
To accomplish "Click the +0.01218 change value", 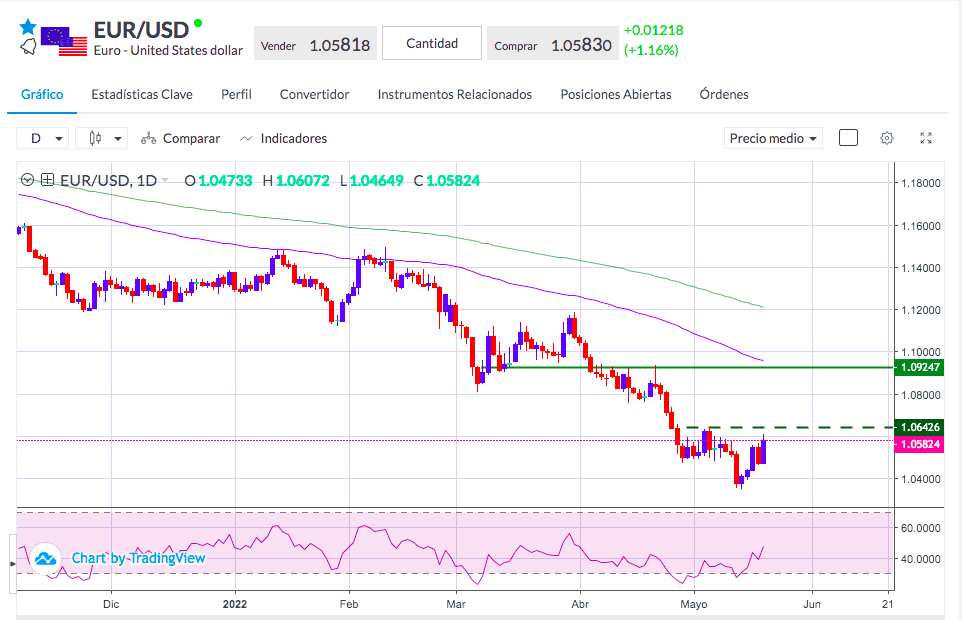I will coord(653,30).
